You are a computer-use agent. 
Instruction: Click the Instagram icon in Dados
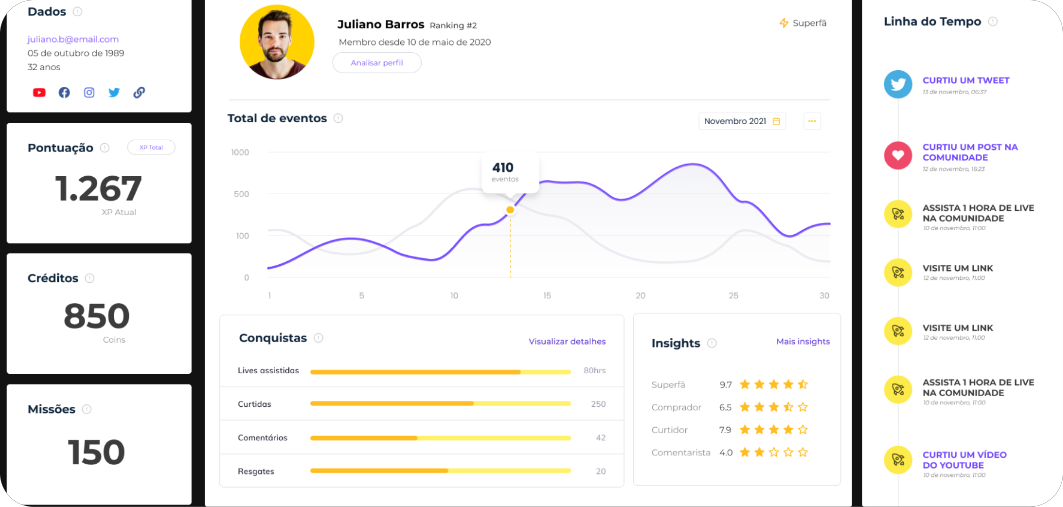pos(89,92)
